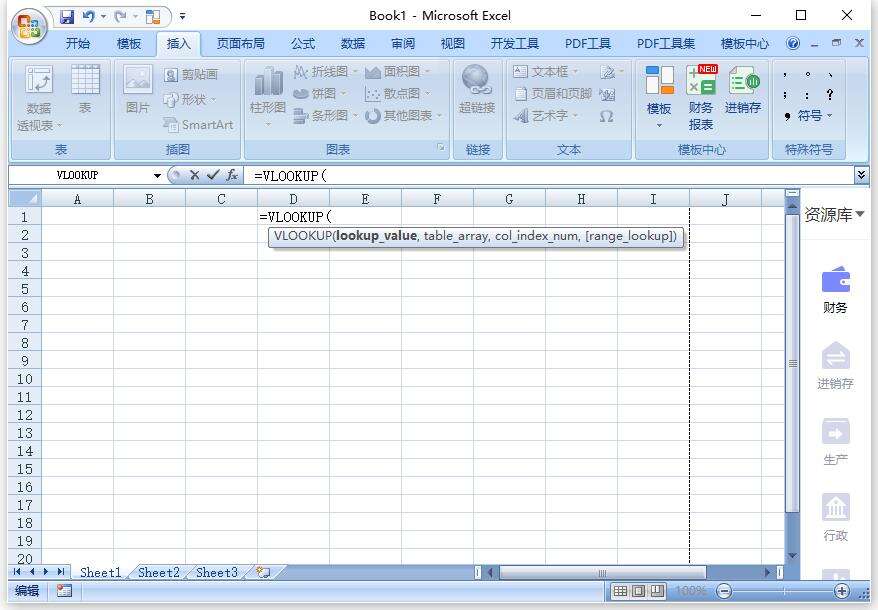Image resolution: width=878 pixels, height=610 pixels.
Task: Click into the formula bar input
Action: (x=549, y=176)
